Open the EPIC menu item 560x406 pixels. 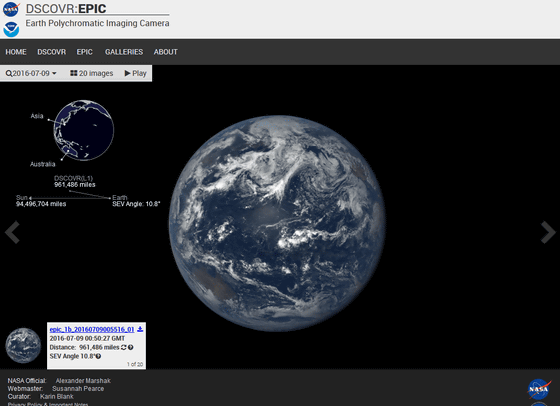(85, 52)
